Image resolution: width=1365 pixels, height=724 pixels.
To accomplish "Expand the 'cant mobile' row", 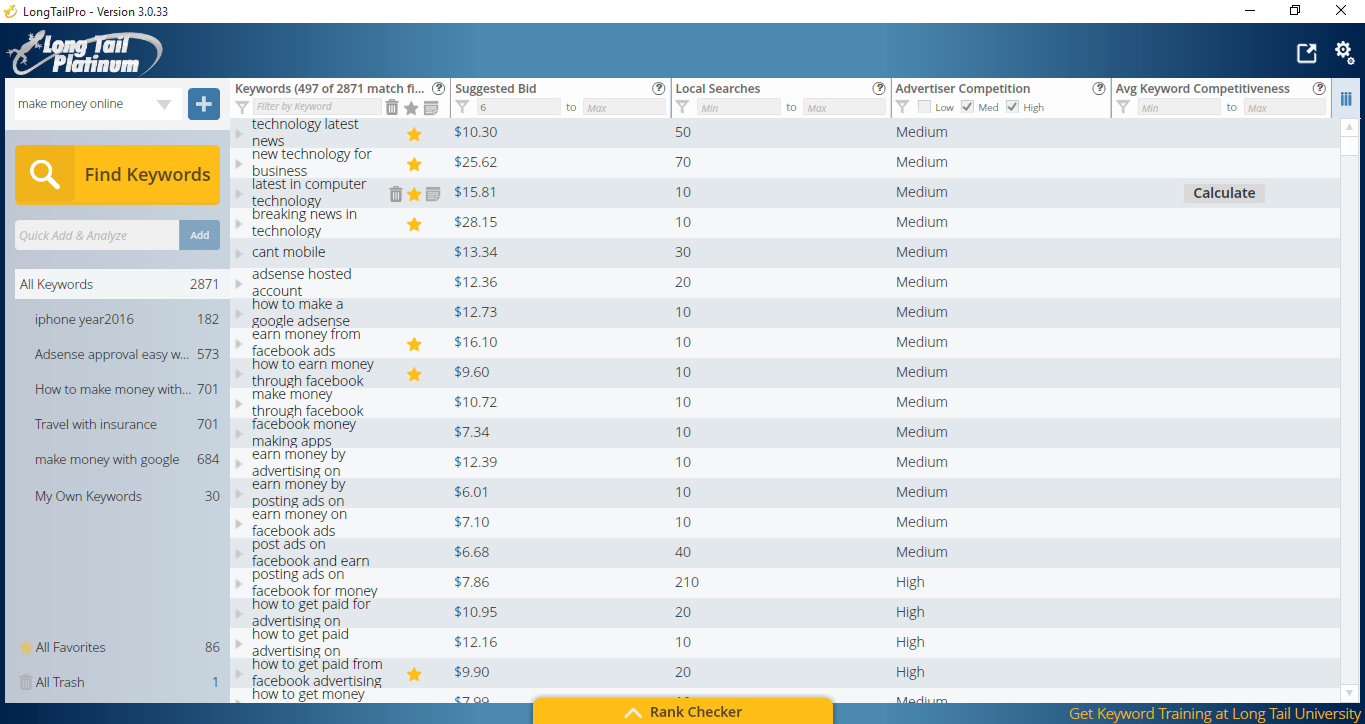I will point(239,253).
